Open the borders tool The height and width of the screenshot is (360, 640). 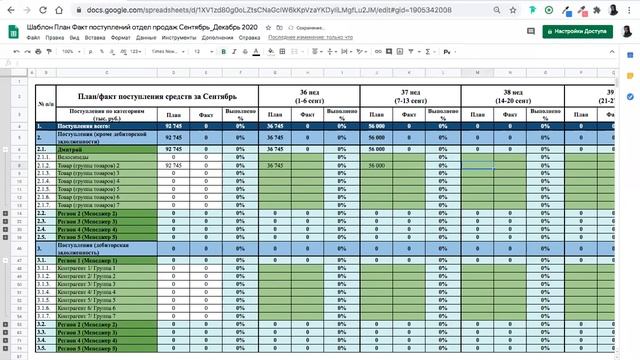[x=282, y=52]
